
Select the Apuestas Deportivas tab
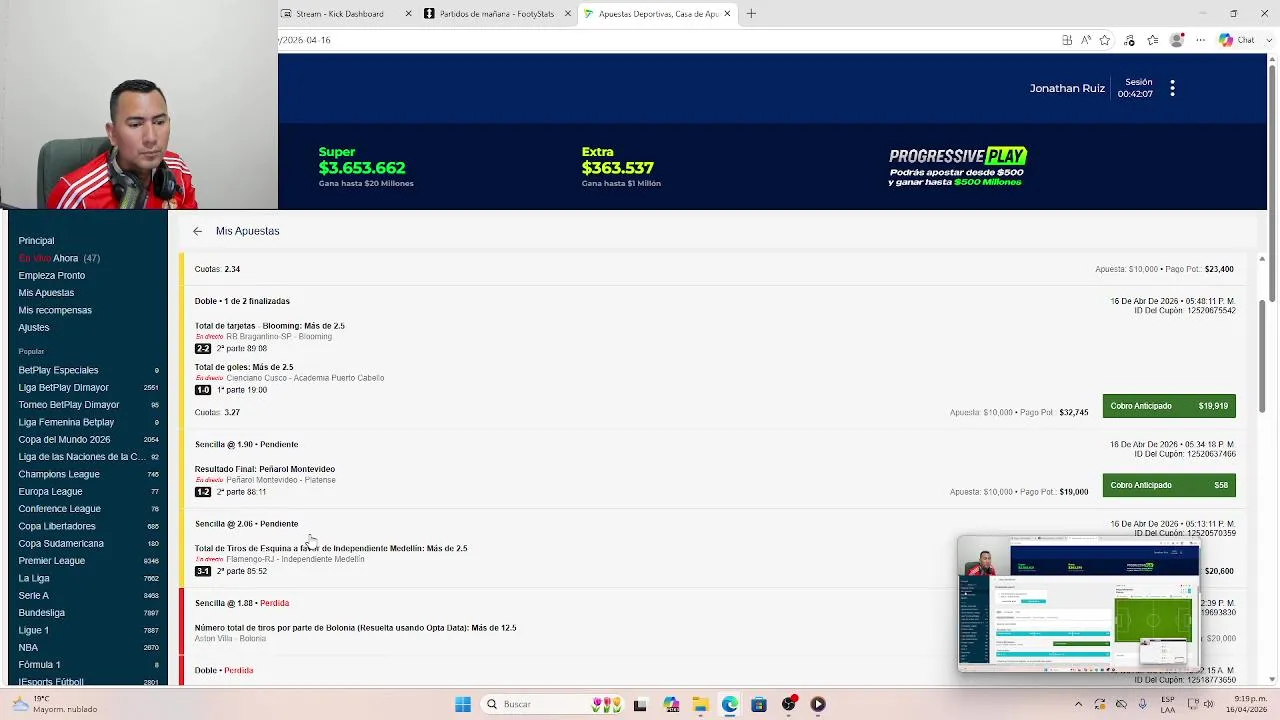pos(657,14)
